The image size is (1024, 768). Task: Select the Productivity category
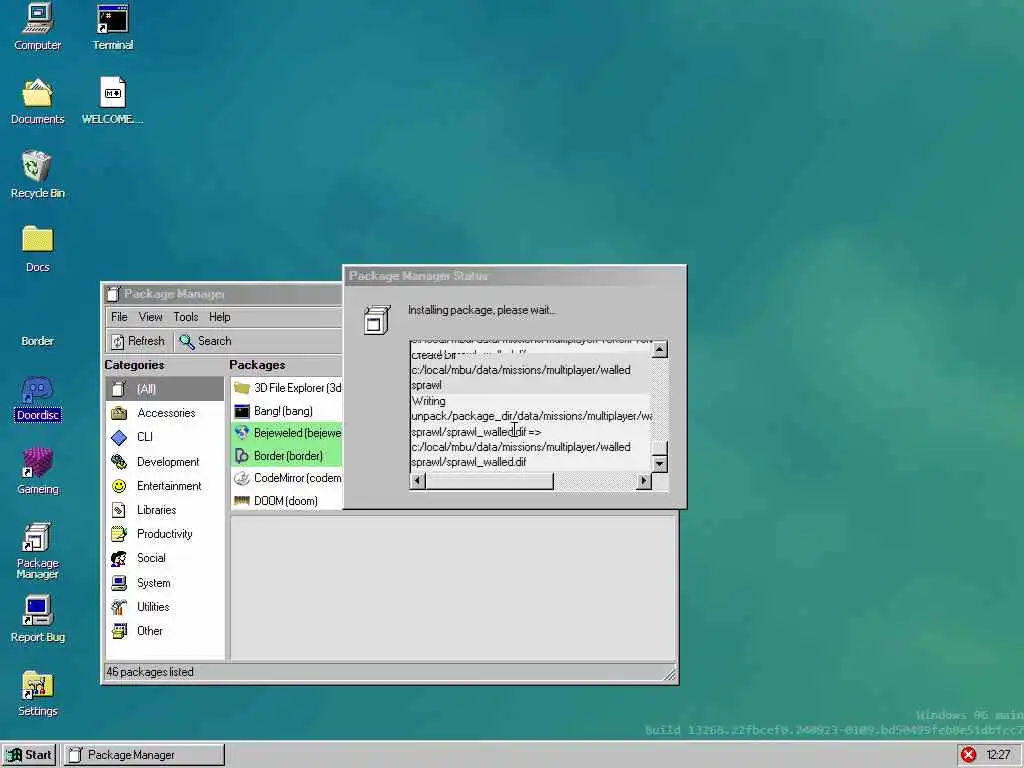(x=165, y=534)
